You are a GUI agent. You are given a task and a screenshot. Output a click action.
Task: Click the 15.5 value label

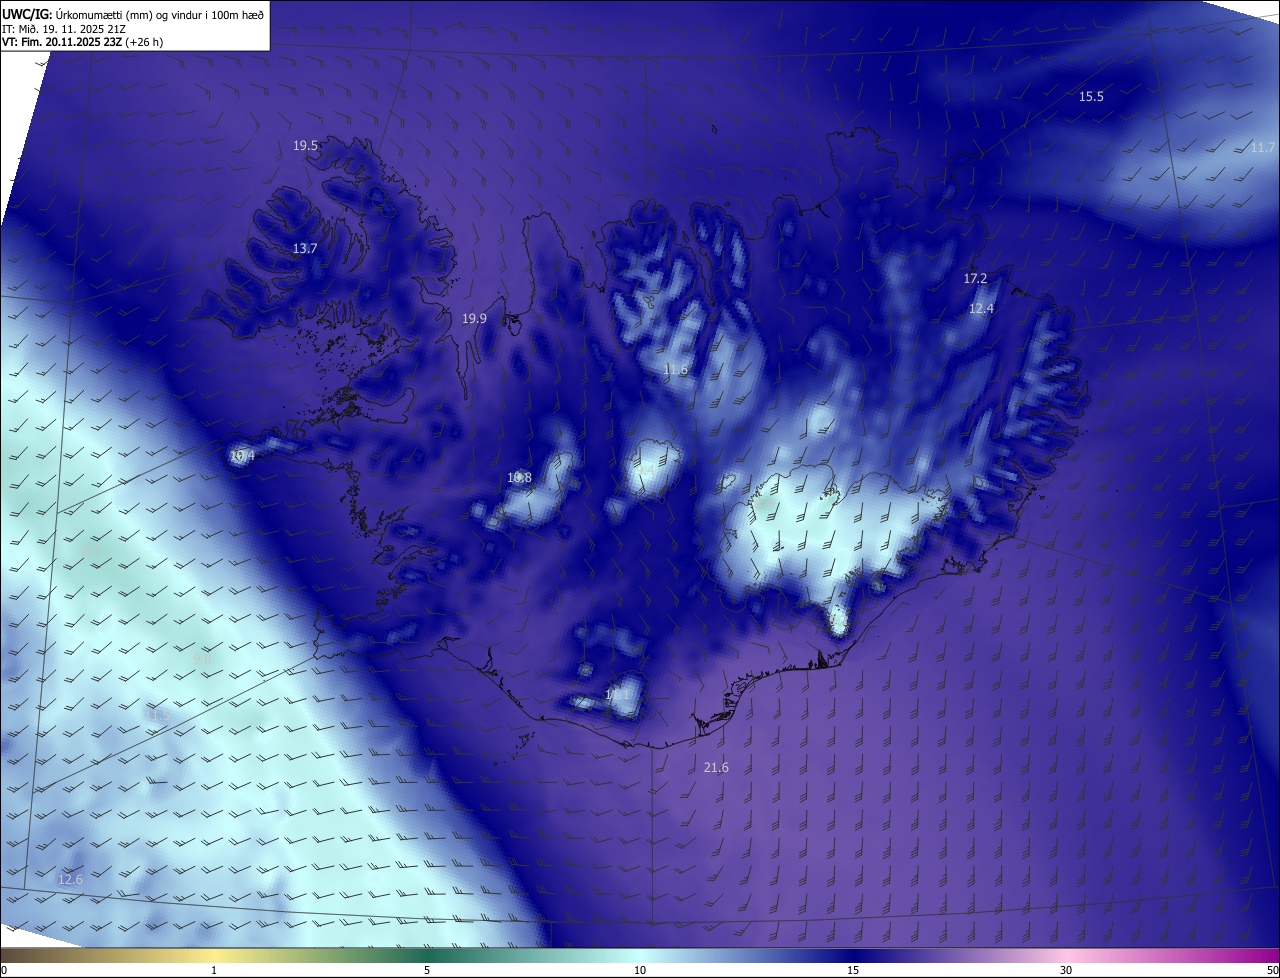click(x=1091, y=97)
